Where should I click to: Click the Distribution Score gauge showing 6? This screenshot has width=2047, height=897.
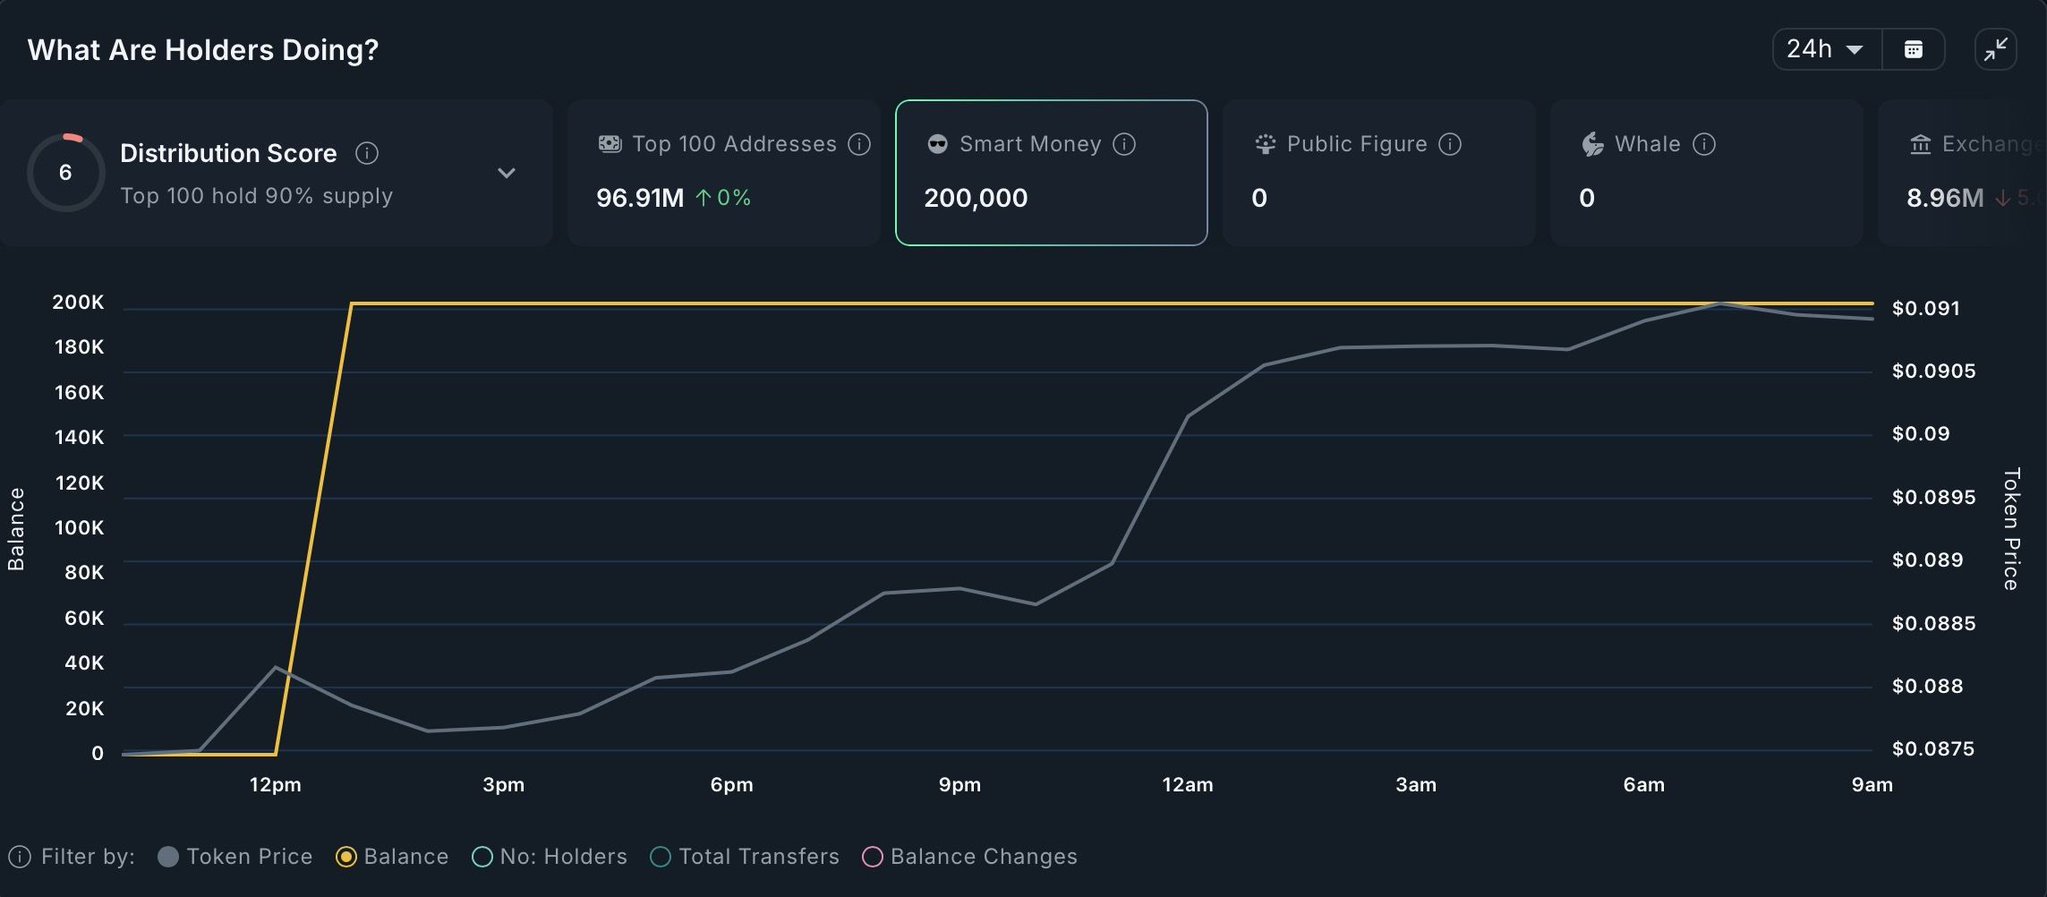pos(65,173)
